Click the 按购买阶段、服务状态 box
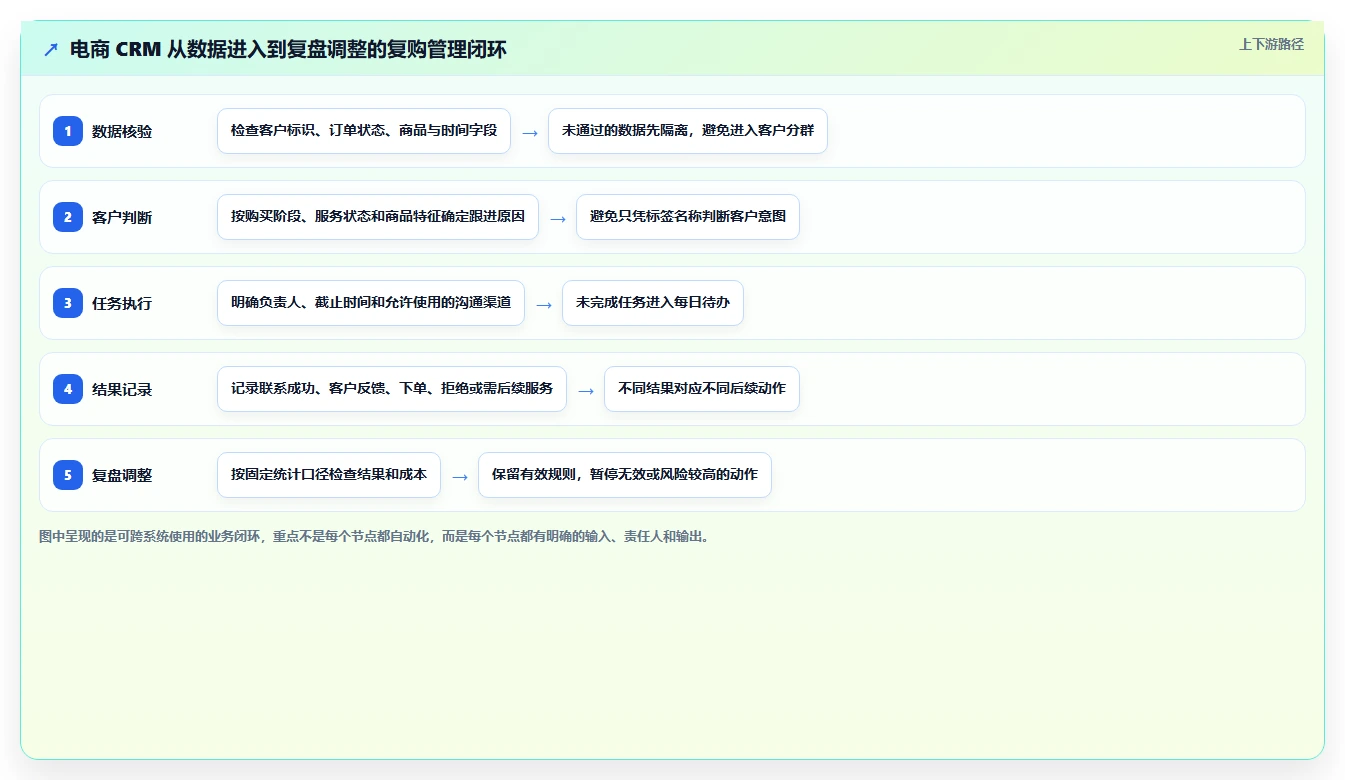The width and height of the screenshot is (1345, 780). pyautogui.click(x=378, y=217)
